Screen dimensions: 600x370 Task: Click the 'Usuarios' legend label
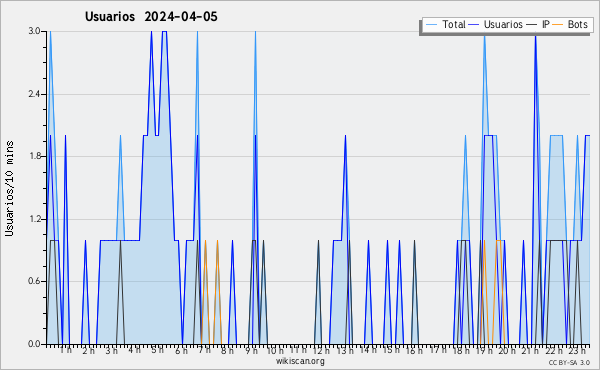[x=503, y=24]
